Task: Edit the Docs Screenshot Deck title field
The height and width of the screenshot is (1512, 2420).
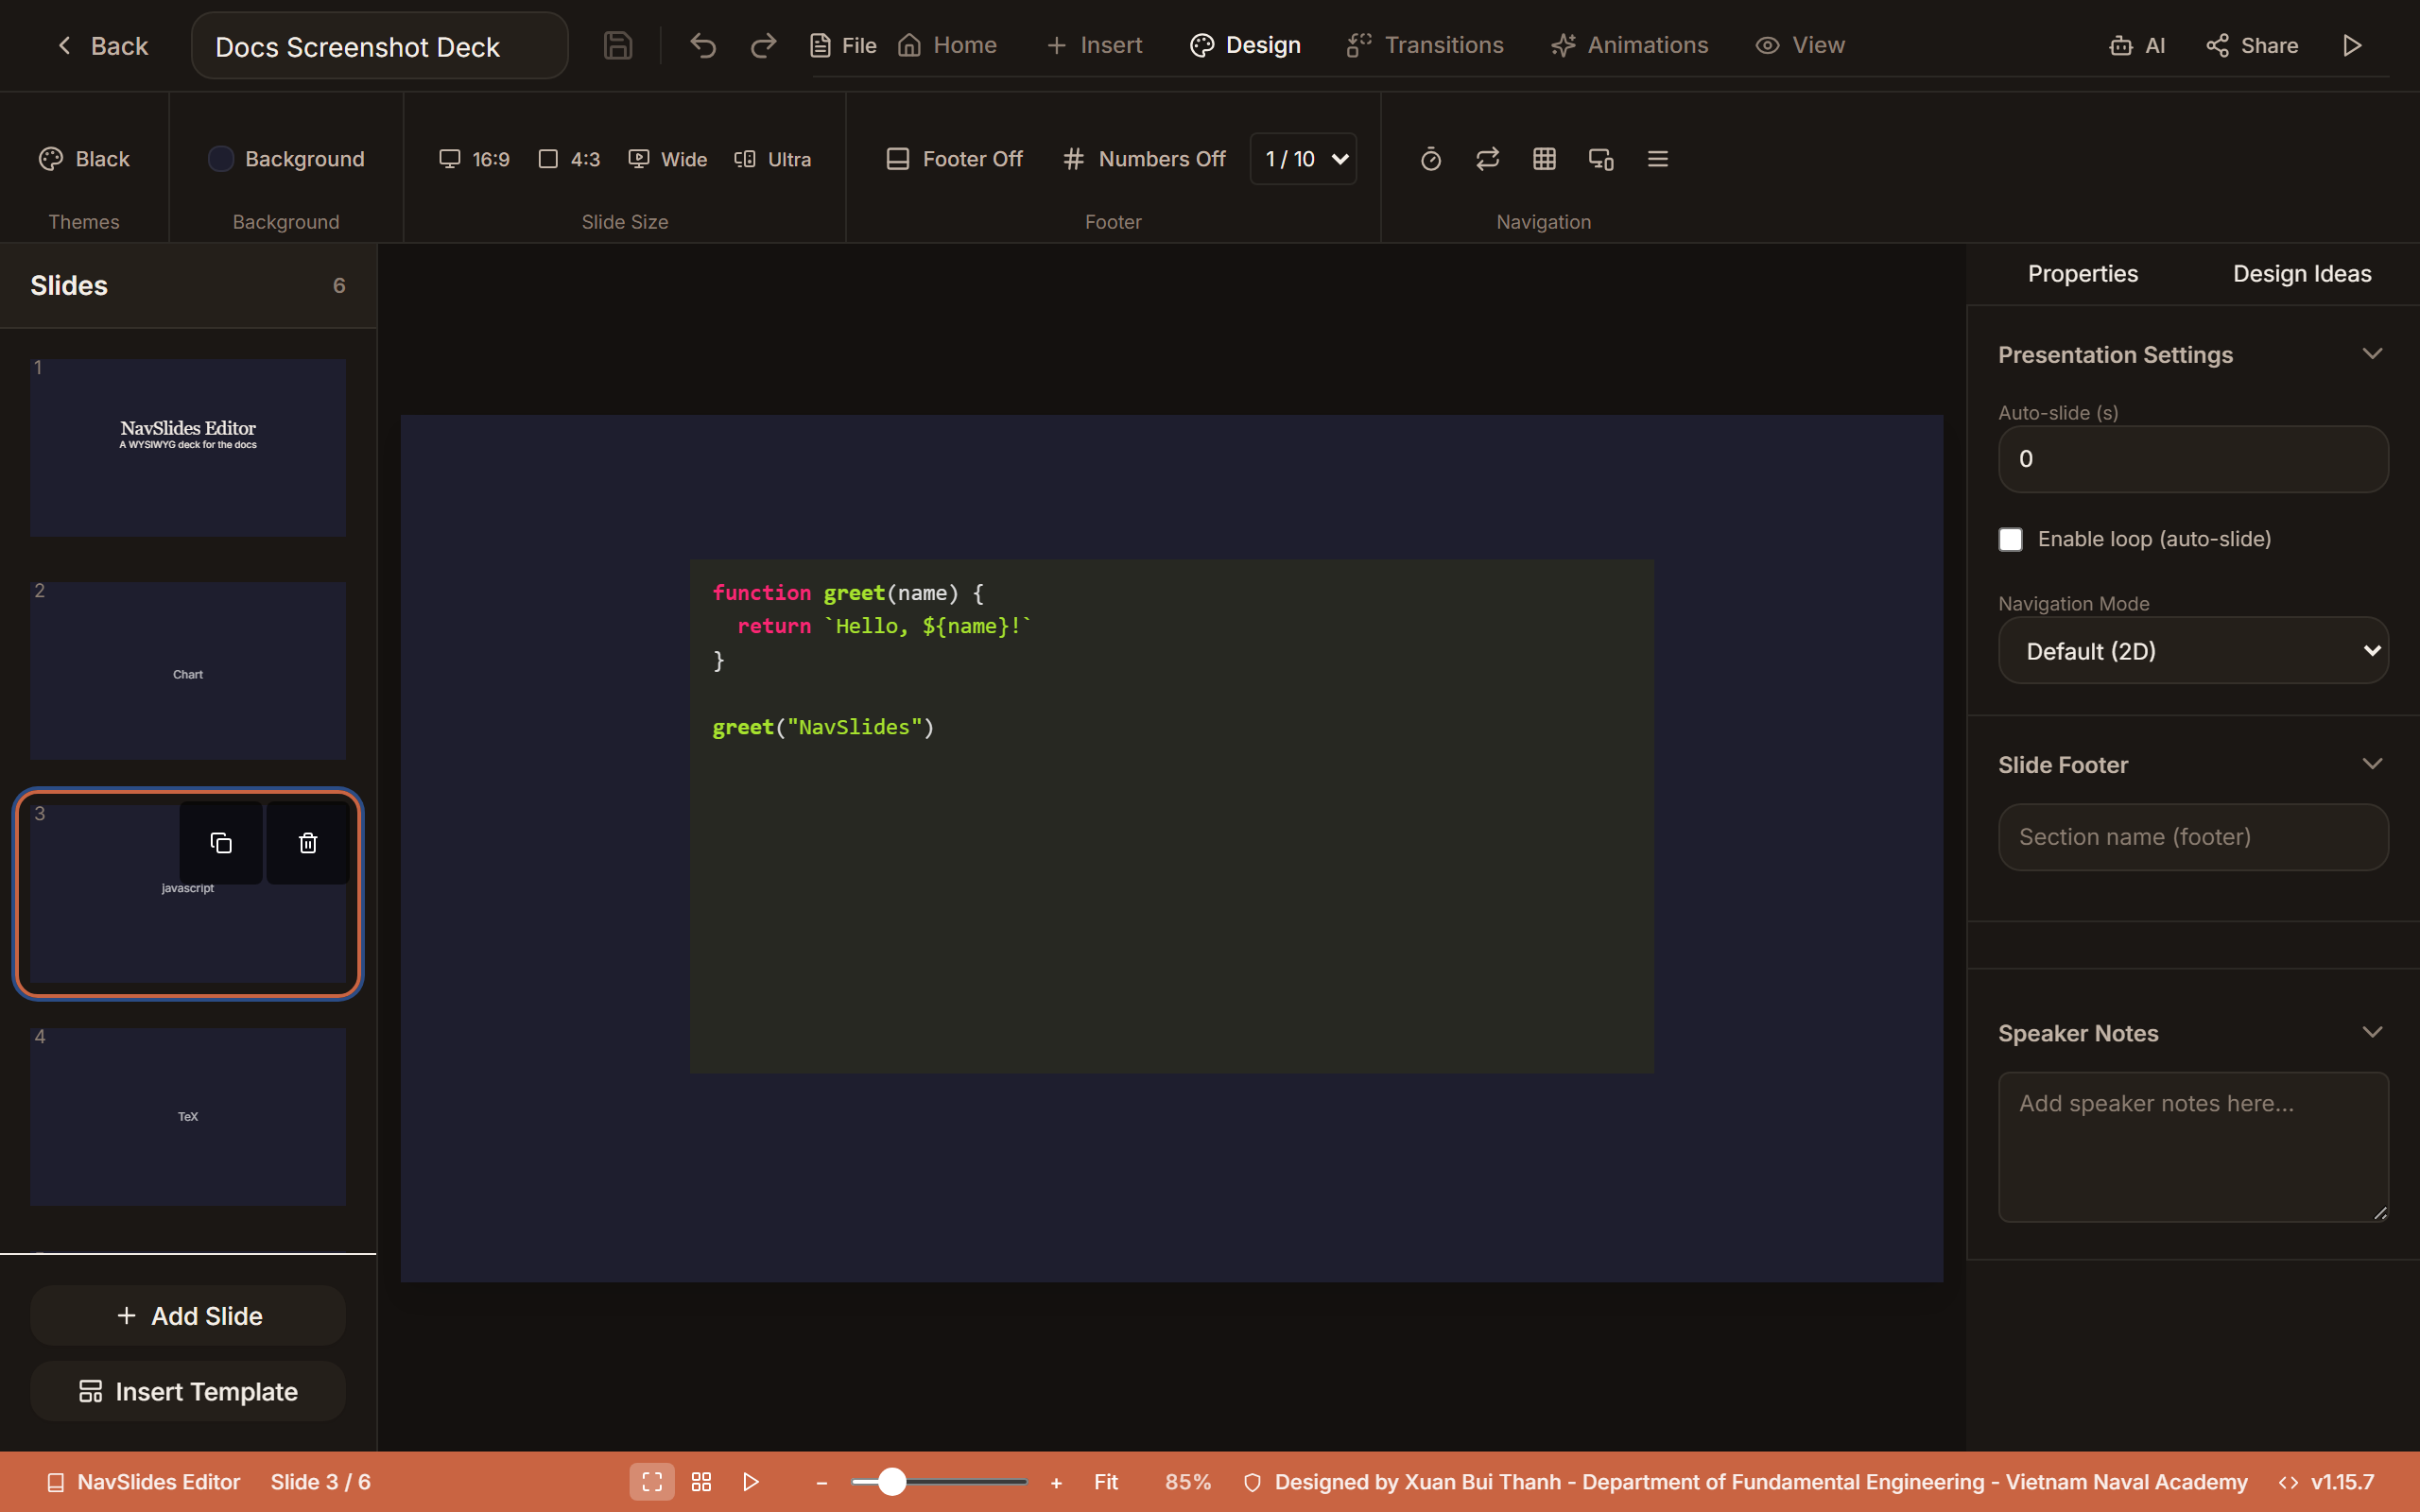Action: click(379, 46)
